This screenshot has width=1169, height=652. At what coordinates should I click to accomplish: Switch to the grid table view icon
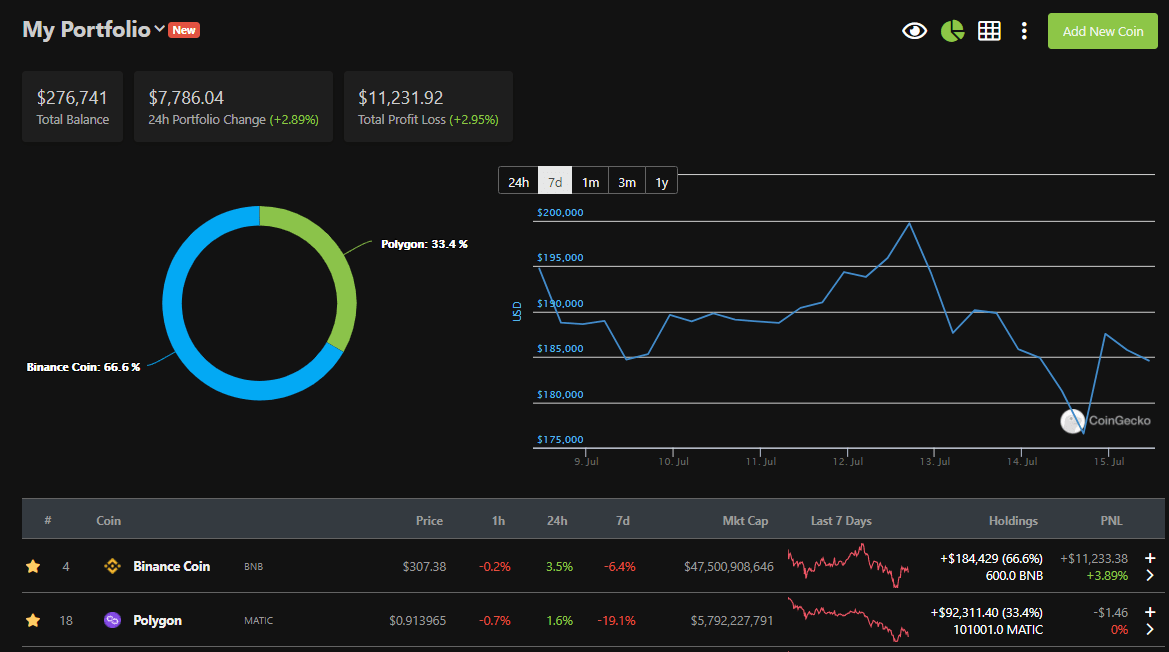(x=989, y=31)
